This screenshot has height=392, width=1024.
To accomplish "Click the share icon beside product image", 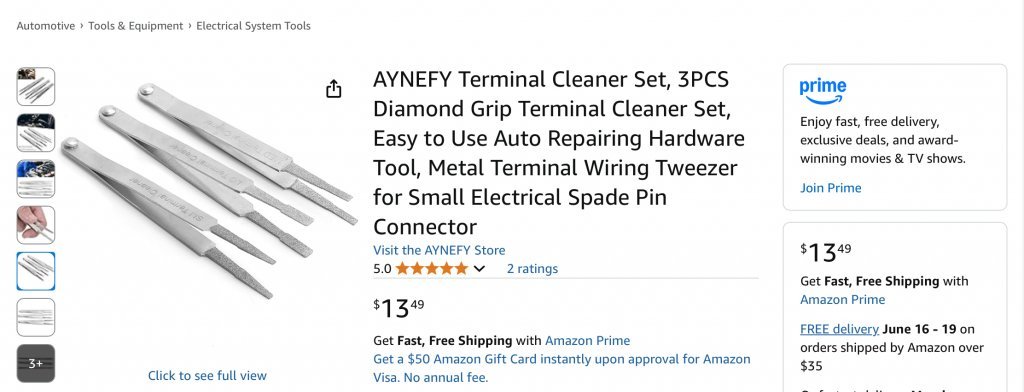I will [x=334, y=89].
